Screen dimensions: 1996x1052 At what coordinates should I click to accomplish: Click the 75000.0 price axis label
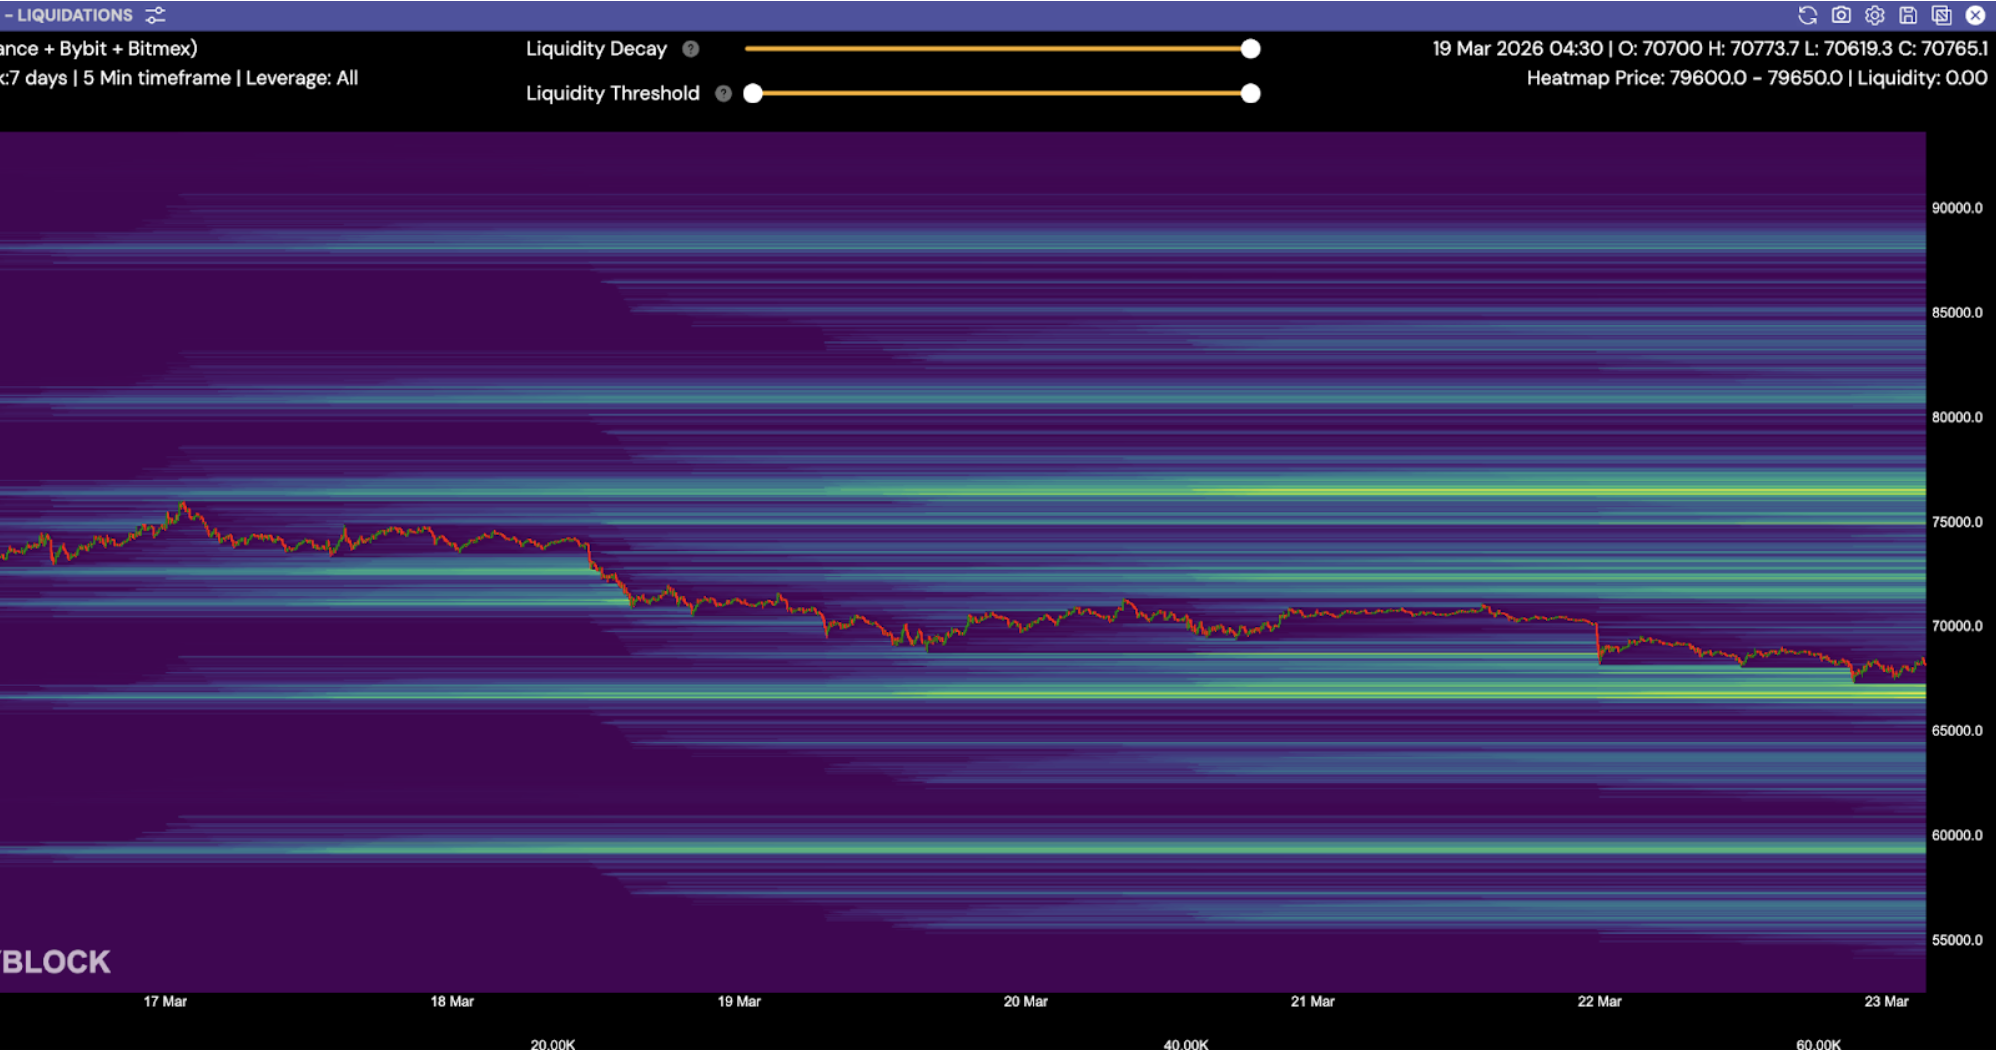coord(1957,522)
